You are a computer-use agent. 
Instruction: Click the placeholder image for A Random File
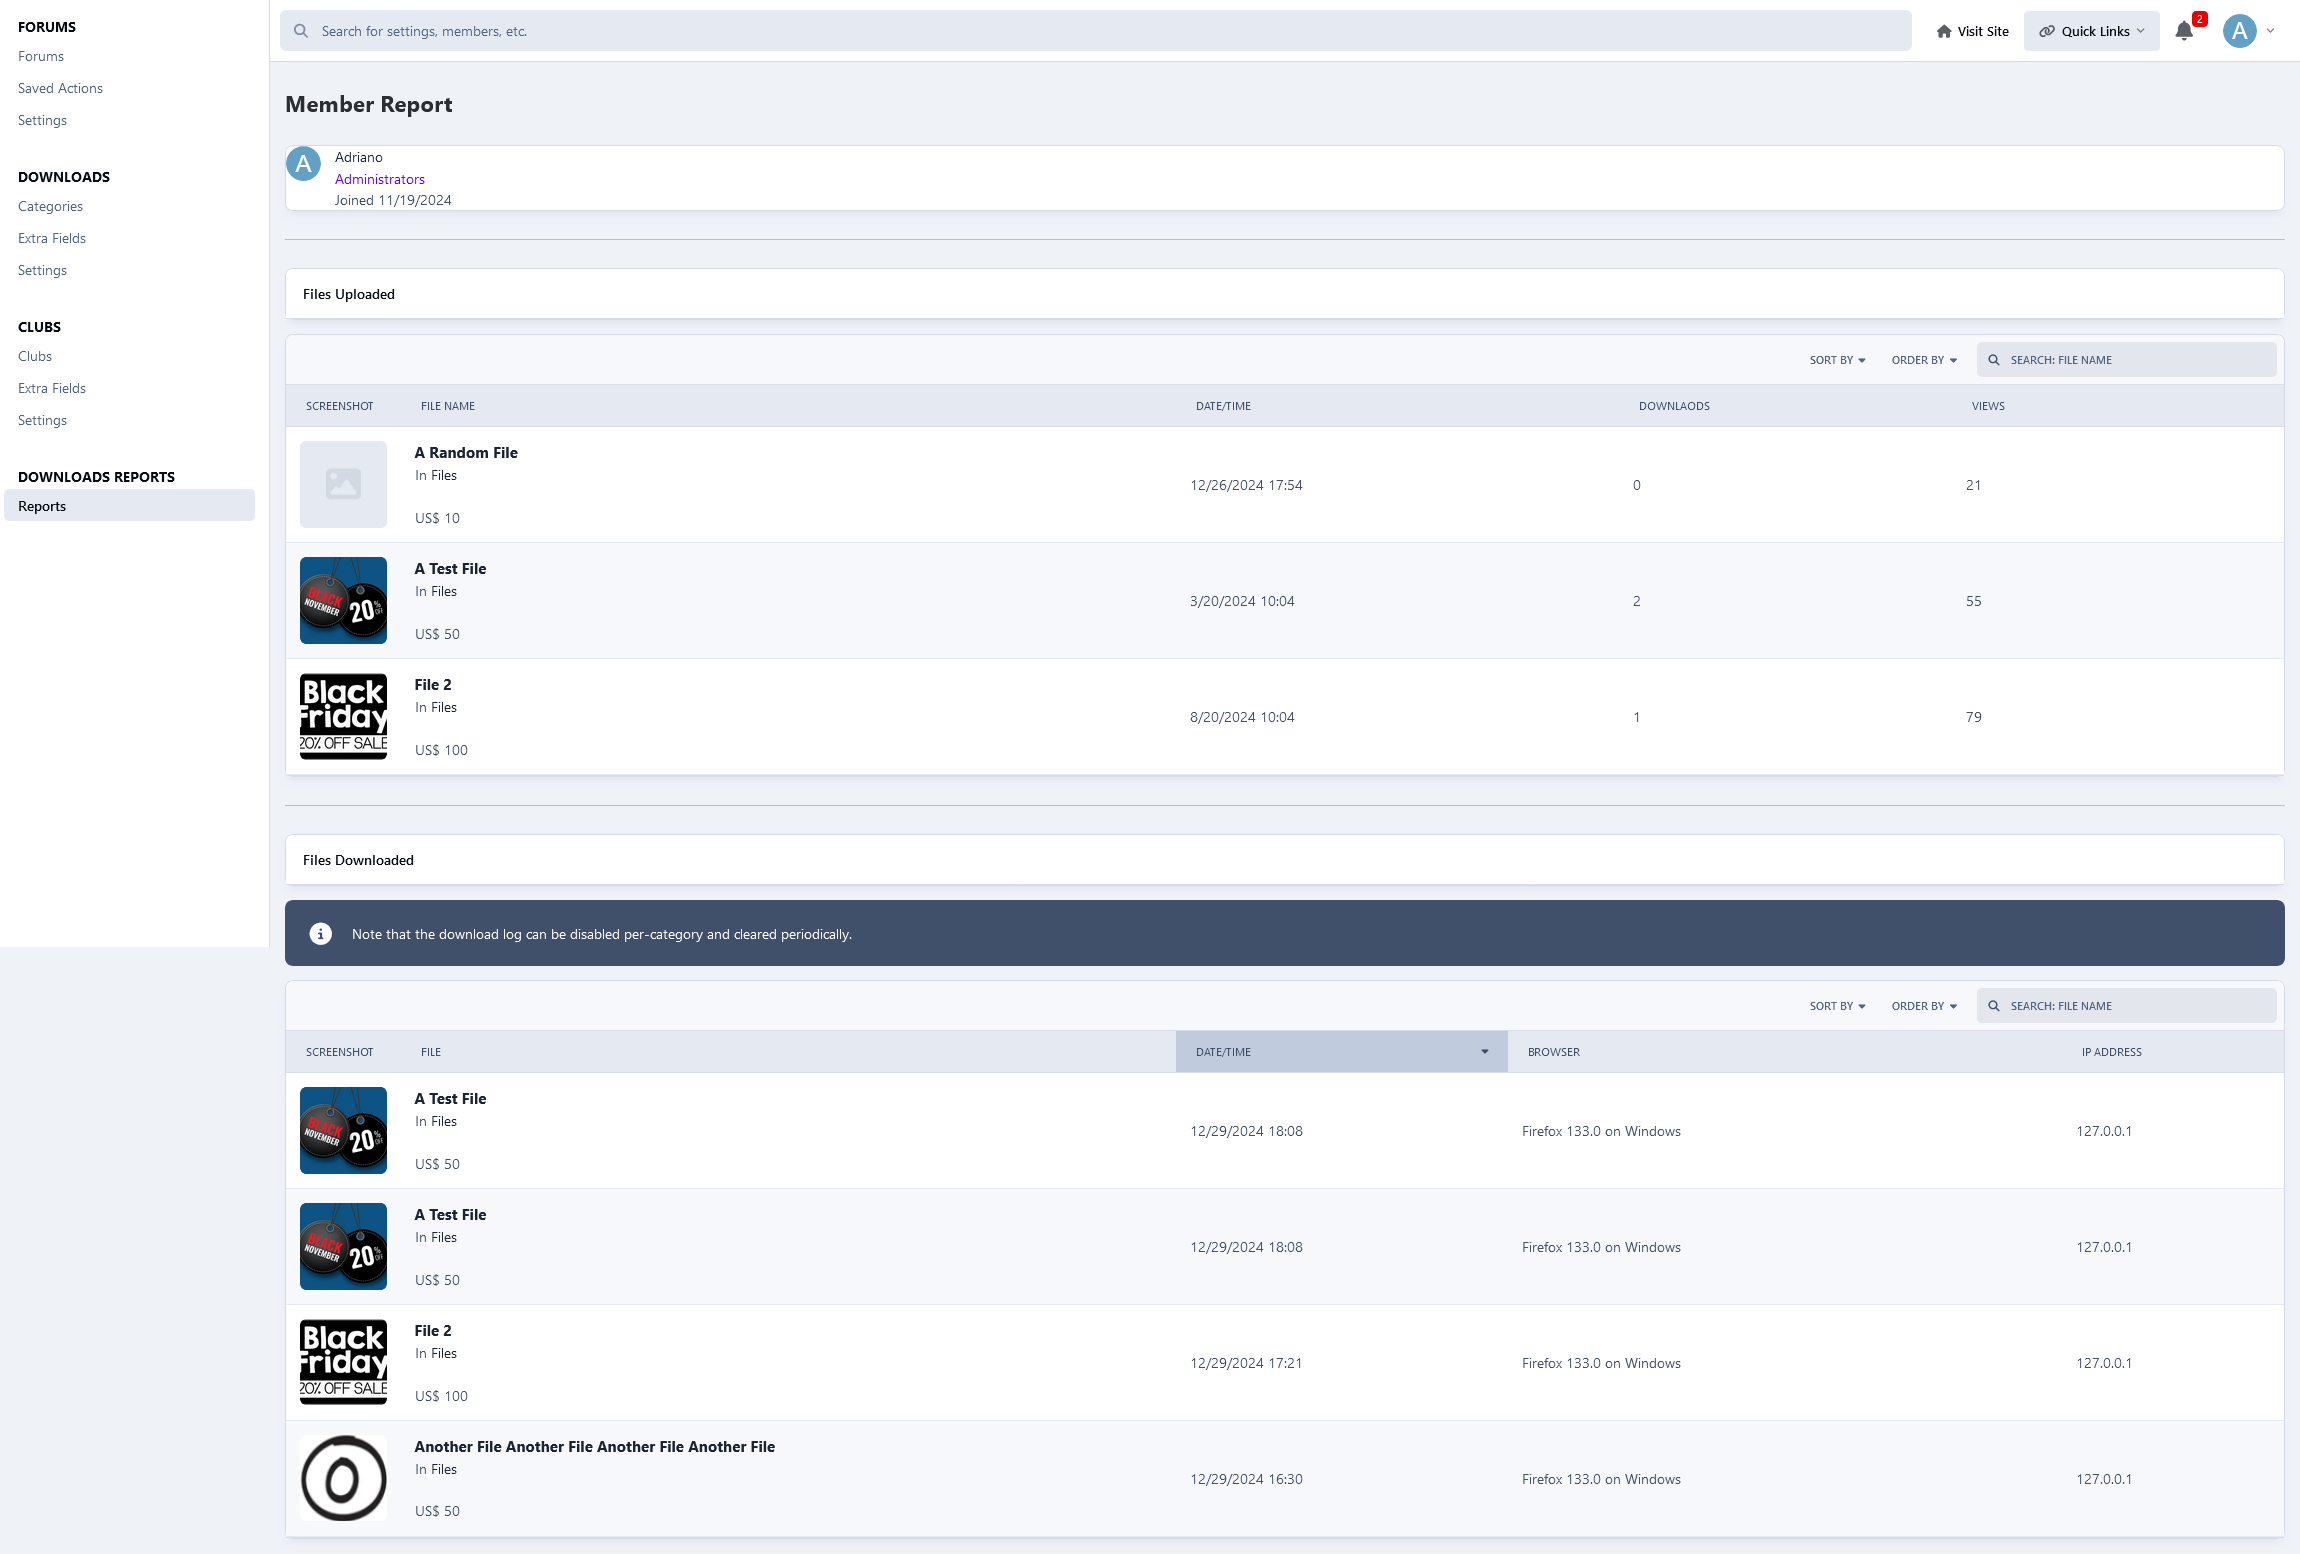[343, 484]
